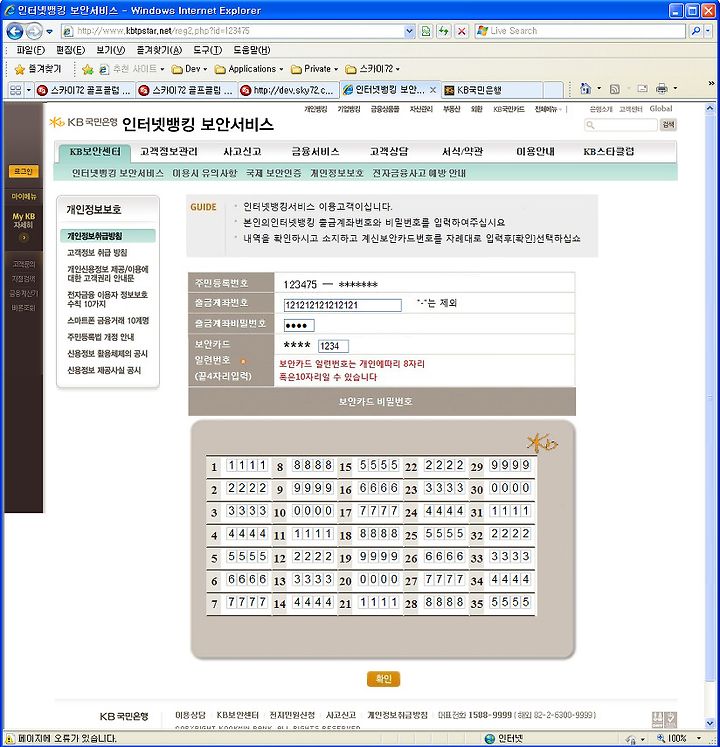Open 신용정보 제공사실 공시 side link
This screenshot has width=720, height=747.
[x=104, y=370]
